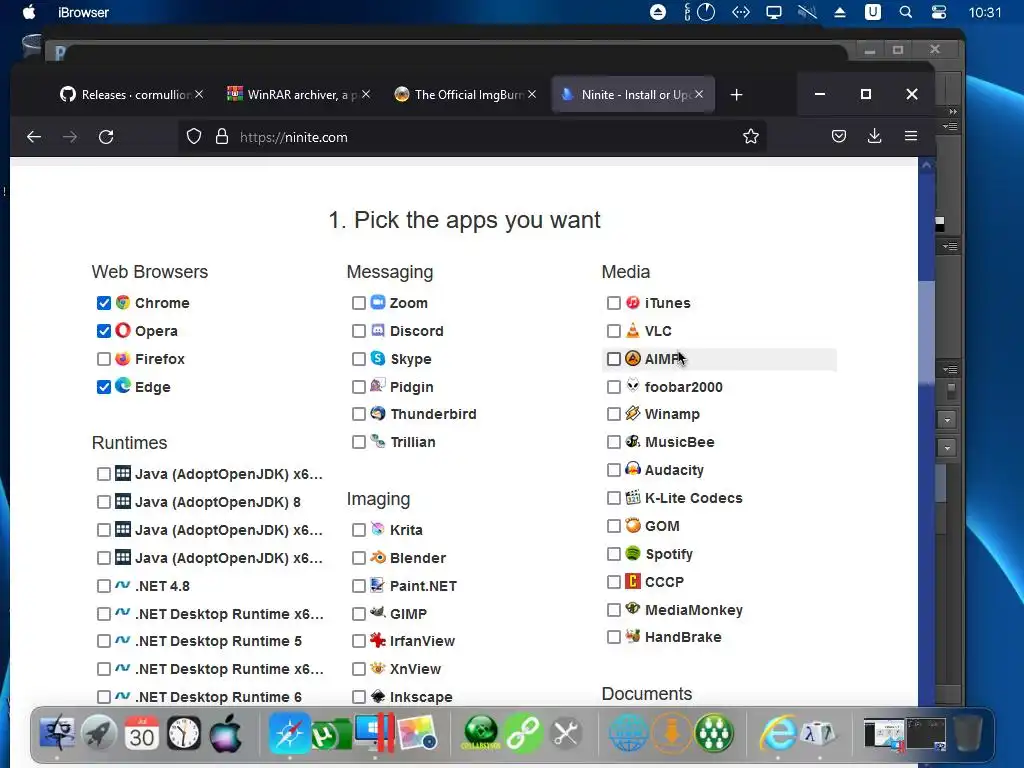Click the Discord icon in Messaging
The image size is (1024, 768).
pyautogui.click(x=377, y=330)
